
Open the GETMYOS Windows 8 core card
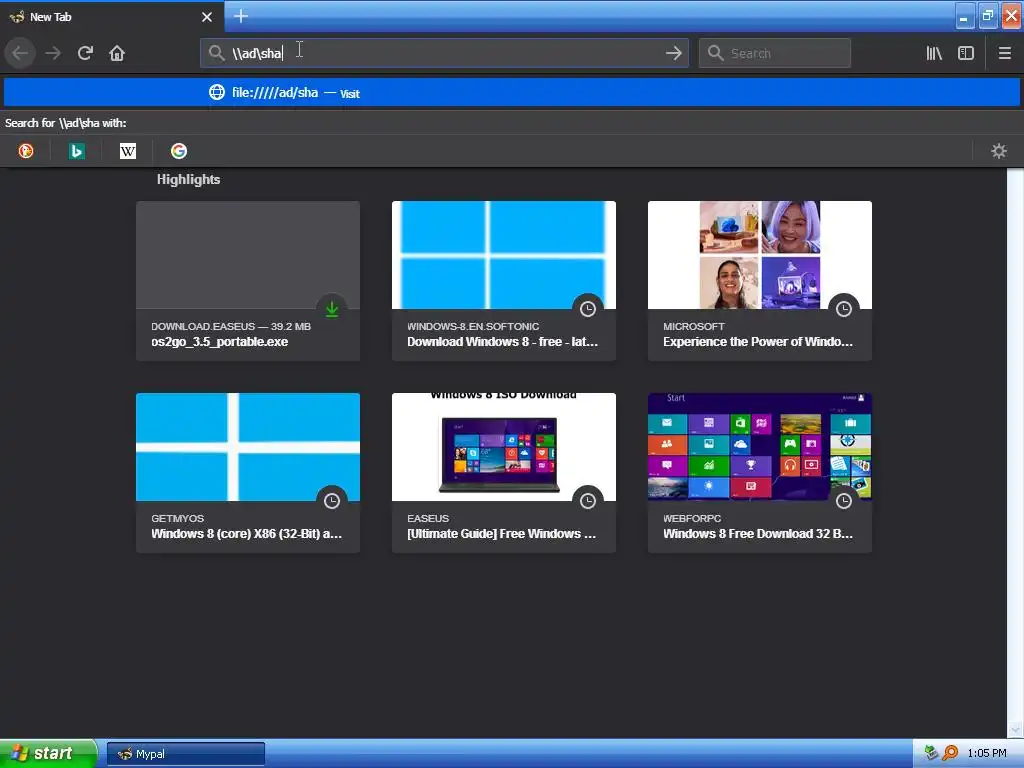tap(248, 473)
